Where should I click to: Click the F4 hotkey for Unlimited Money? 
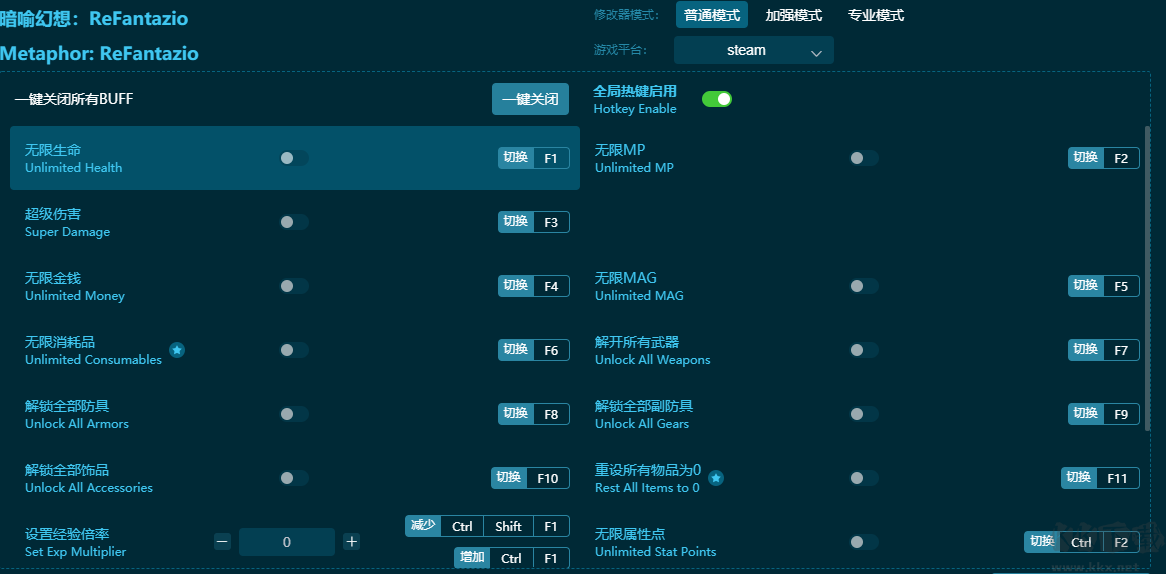point(534,286)
